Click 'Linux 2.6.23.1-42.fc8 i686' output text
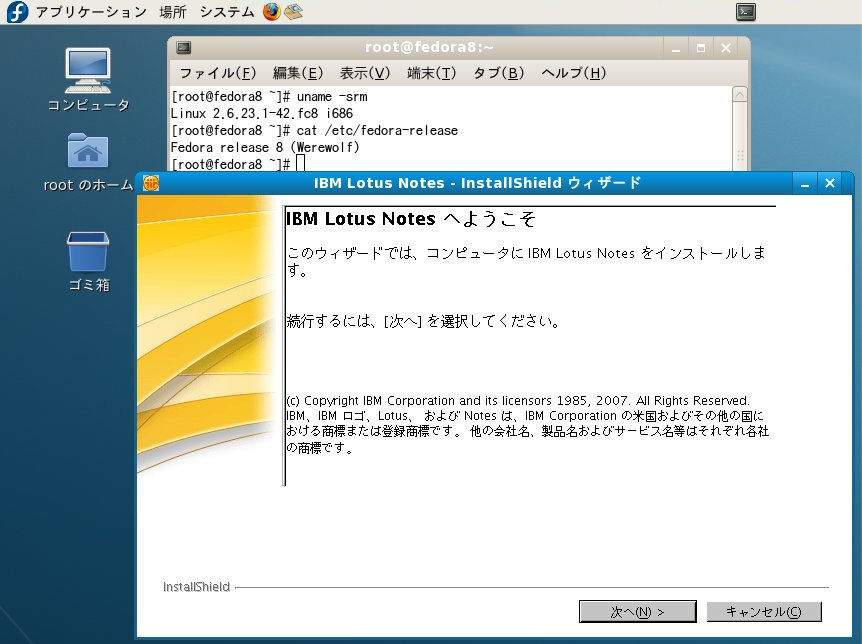The height and width of the screenshot is (644, 862). tap(262, 113)
